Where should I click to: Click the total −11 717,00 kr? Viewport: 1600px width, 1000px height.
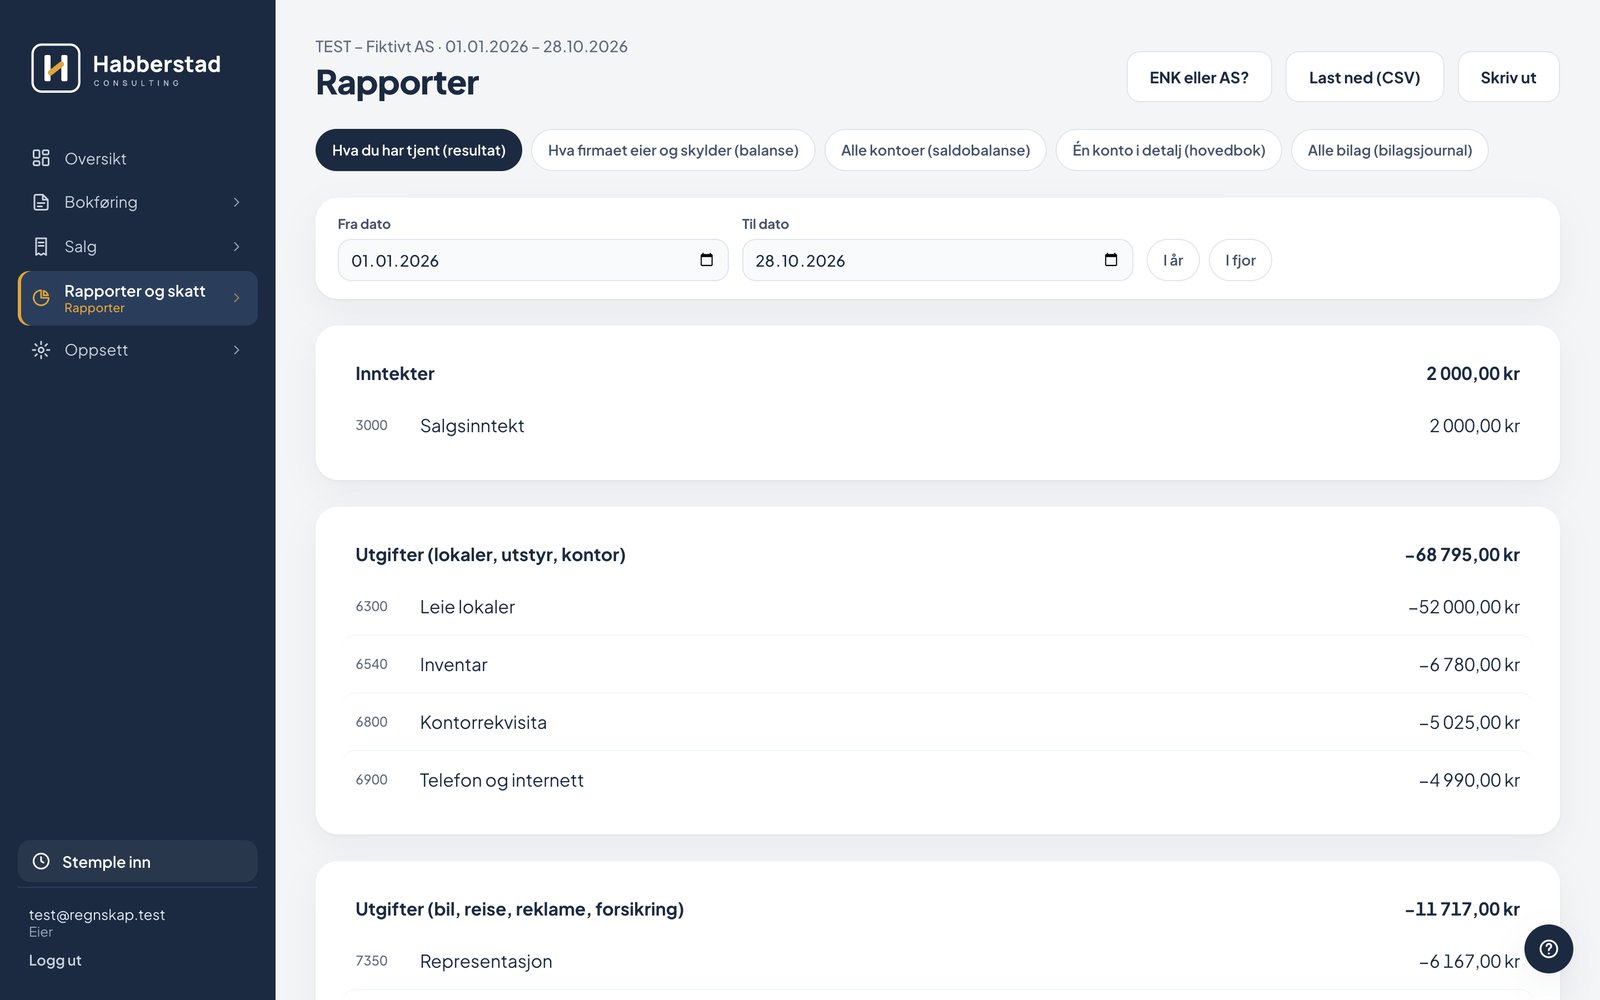point(1462,909)
